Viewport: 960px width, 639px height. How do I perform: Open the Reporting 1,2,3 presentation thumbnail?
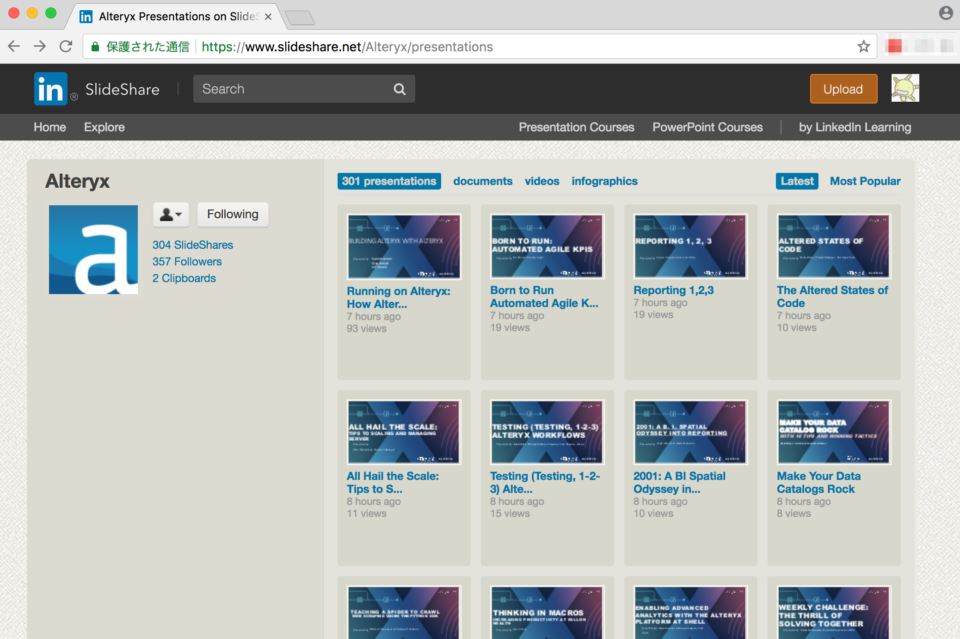690,245
